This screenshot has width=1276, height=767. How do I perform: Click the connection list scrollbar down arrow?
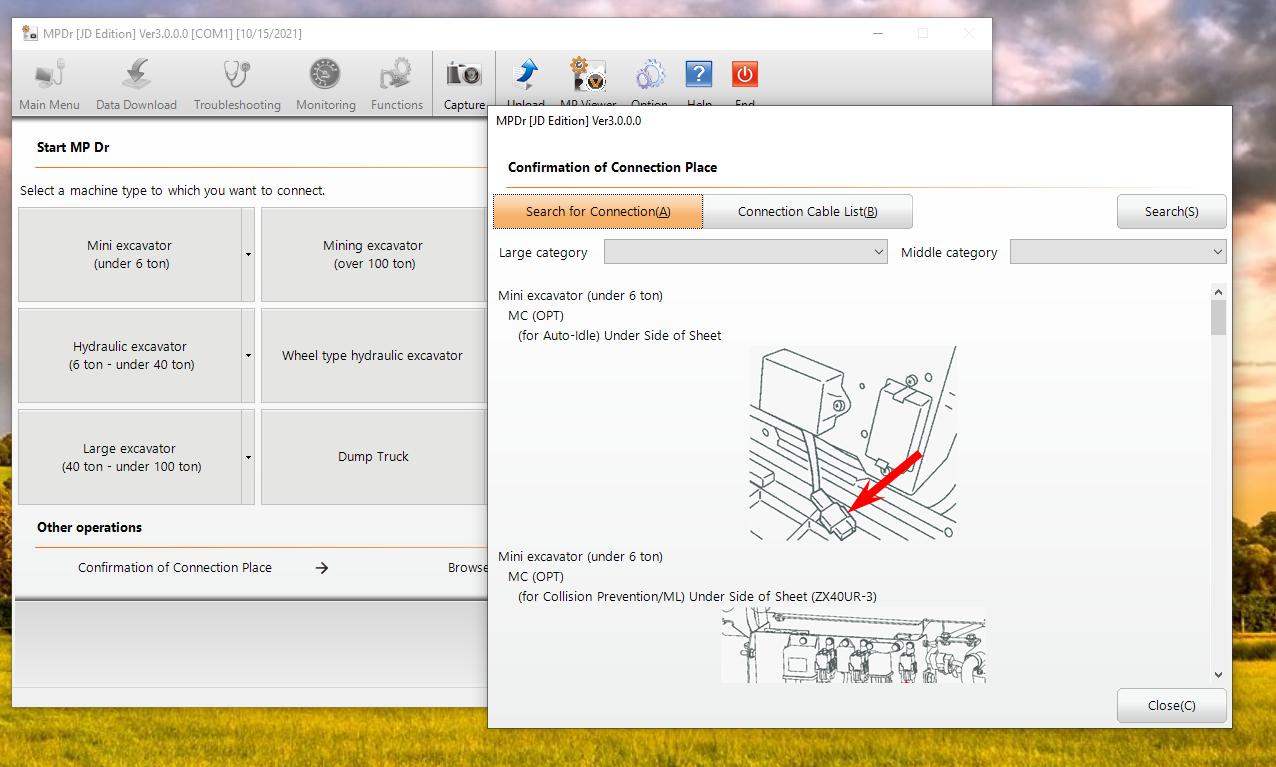tap(1218, 675)
